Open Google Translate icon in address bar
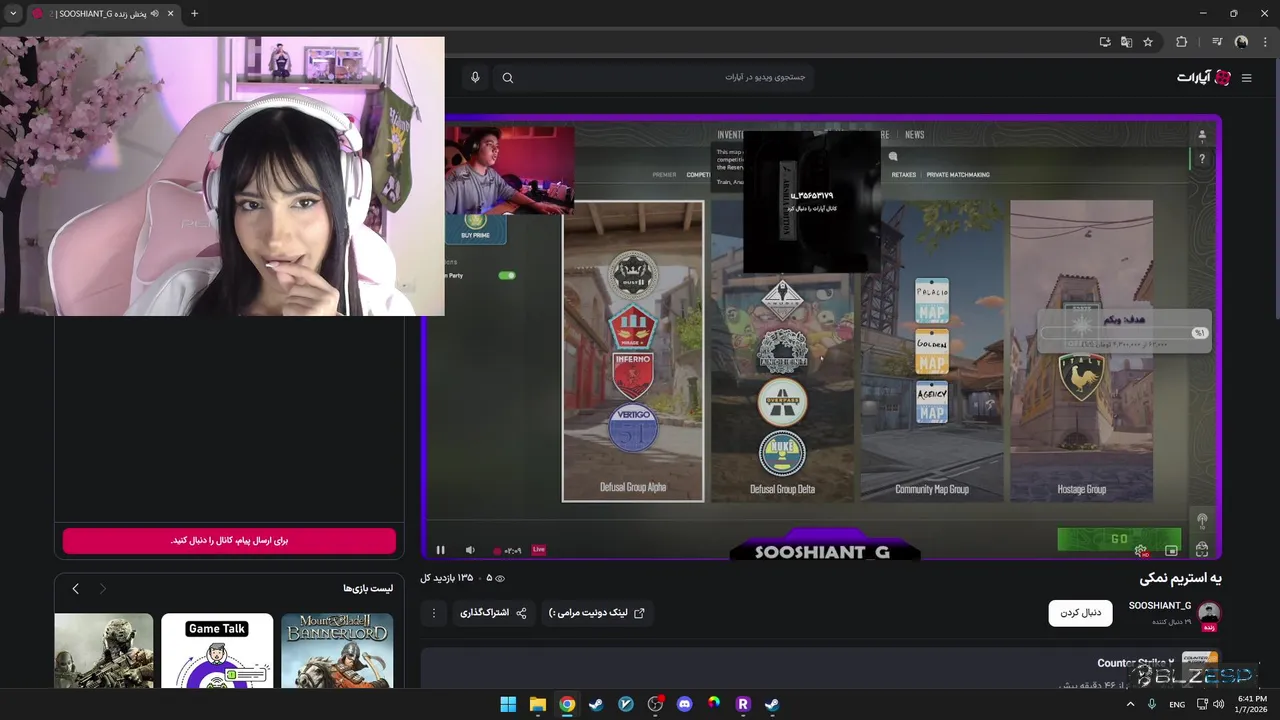The image size is (1280, 720). click(1126, 42)
